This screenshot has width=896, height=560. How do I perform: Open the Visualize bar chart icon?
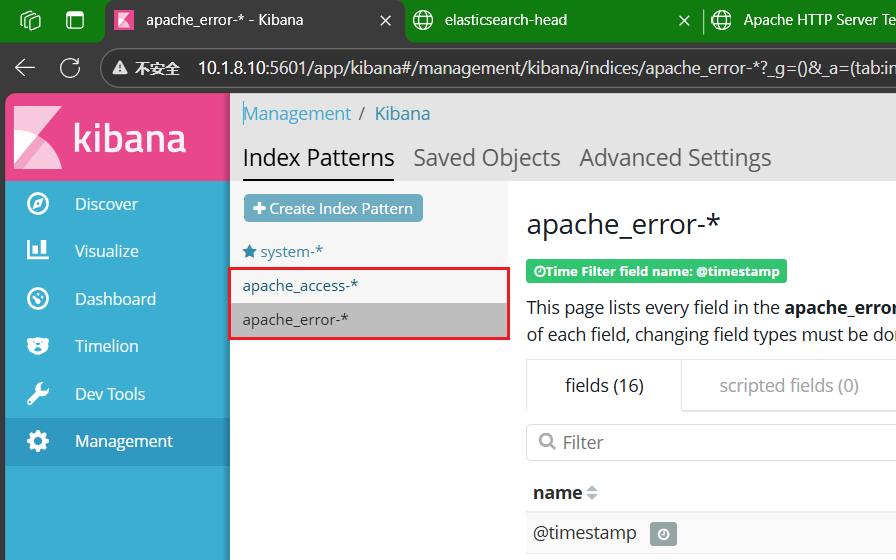[38, 250]
